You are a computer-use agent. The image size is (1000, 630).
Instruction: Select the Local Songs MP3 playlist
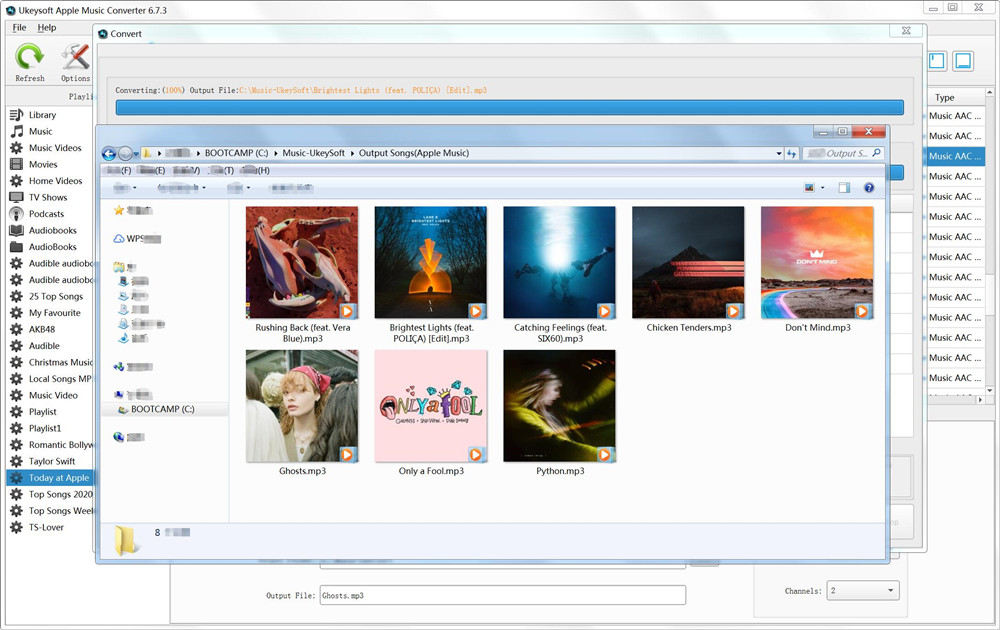coord(59,379)
